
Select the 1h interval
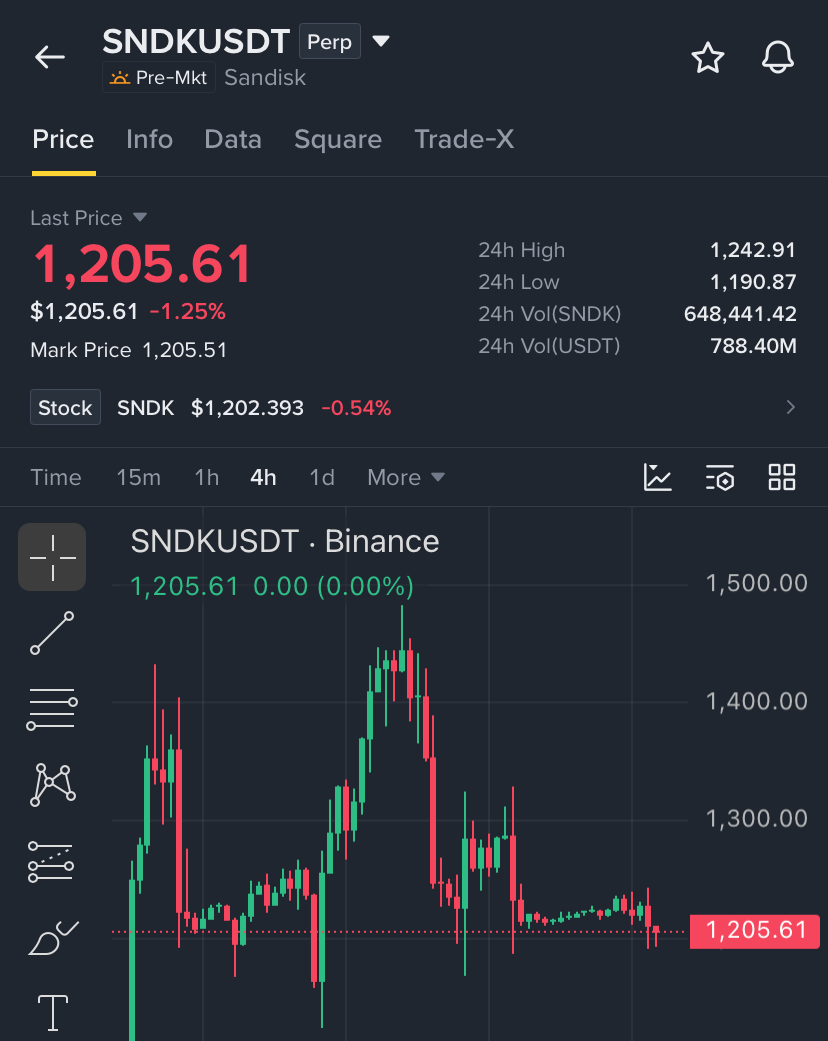[207, 477]
